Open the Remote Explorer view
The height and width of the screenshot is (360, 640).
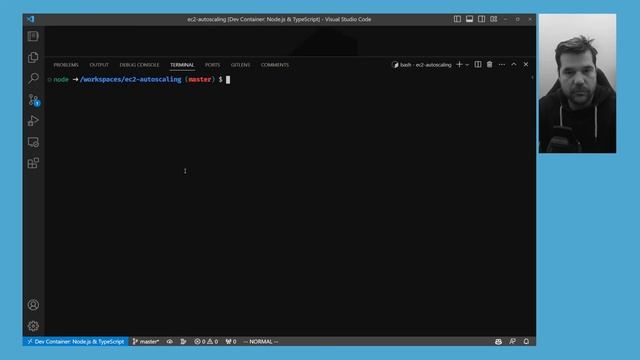click(33, 142)
